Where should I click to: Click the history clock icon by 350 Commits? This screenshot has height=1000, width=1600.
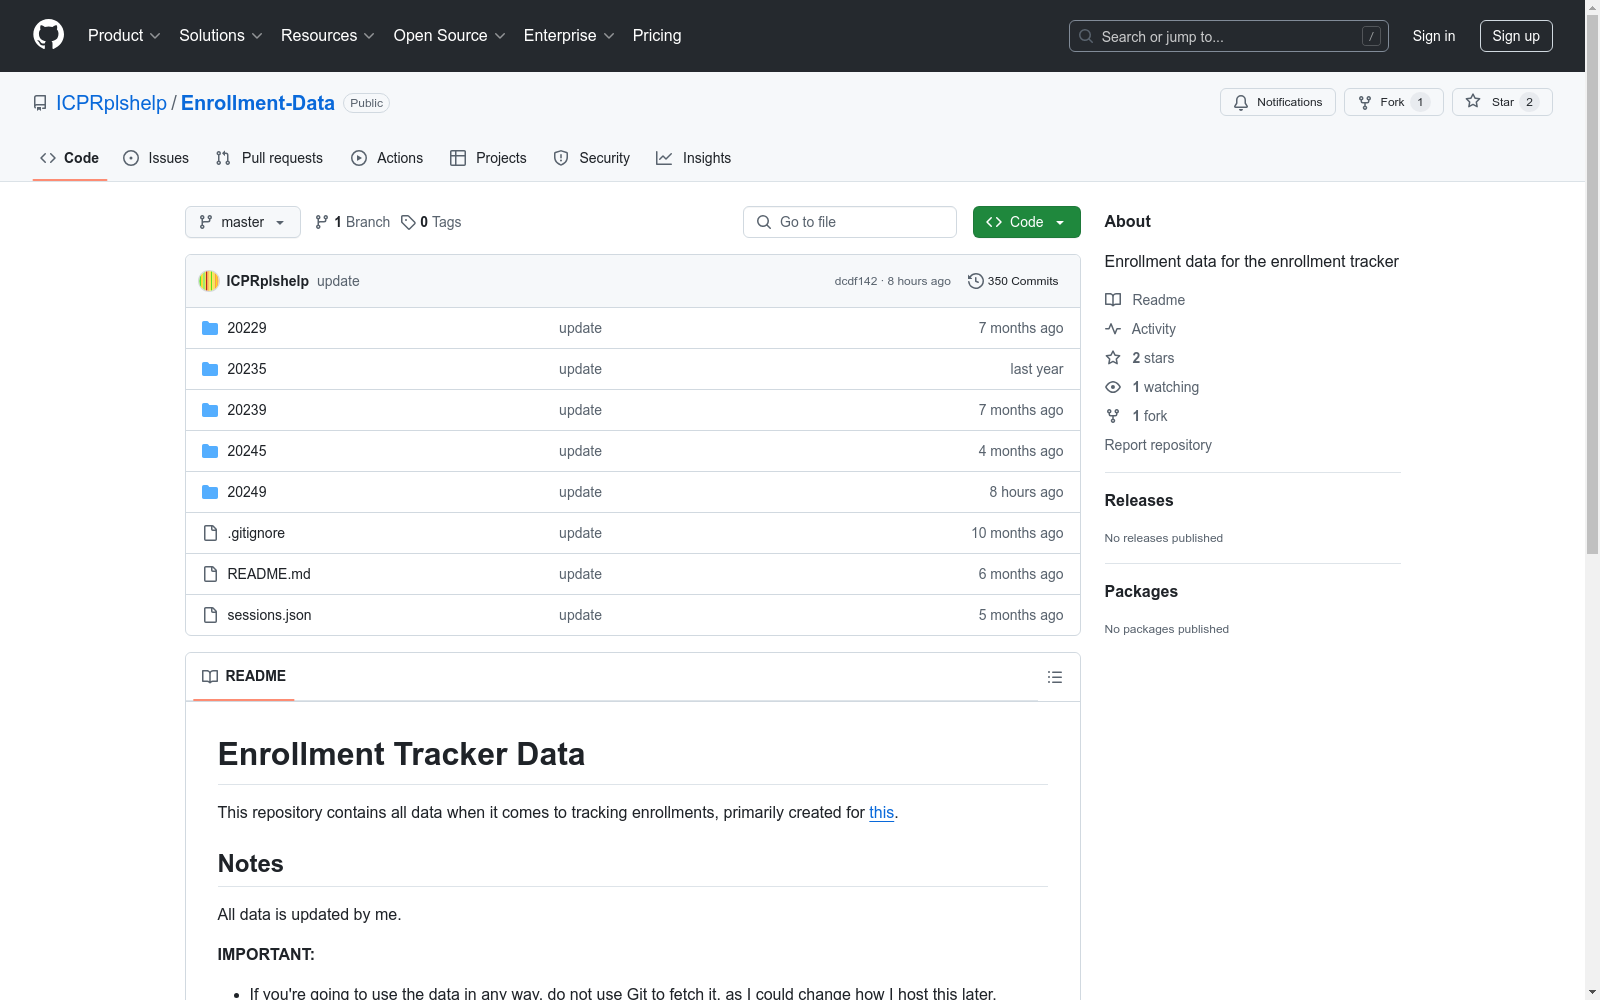[x=976, y=281]
